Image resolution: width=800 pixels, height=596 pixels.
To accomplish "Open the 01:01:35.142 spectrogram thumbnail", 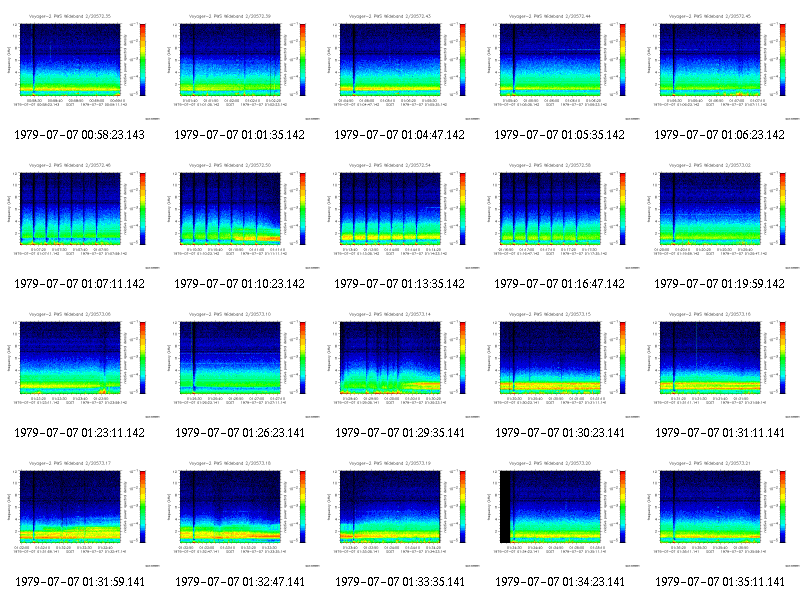I will tap(240, 65).
